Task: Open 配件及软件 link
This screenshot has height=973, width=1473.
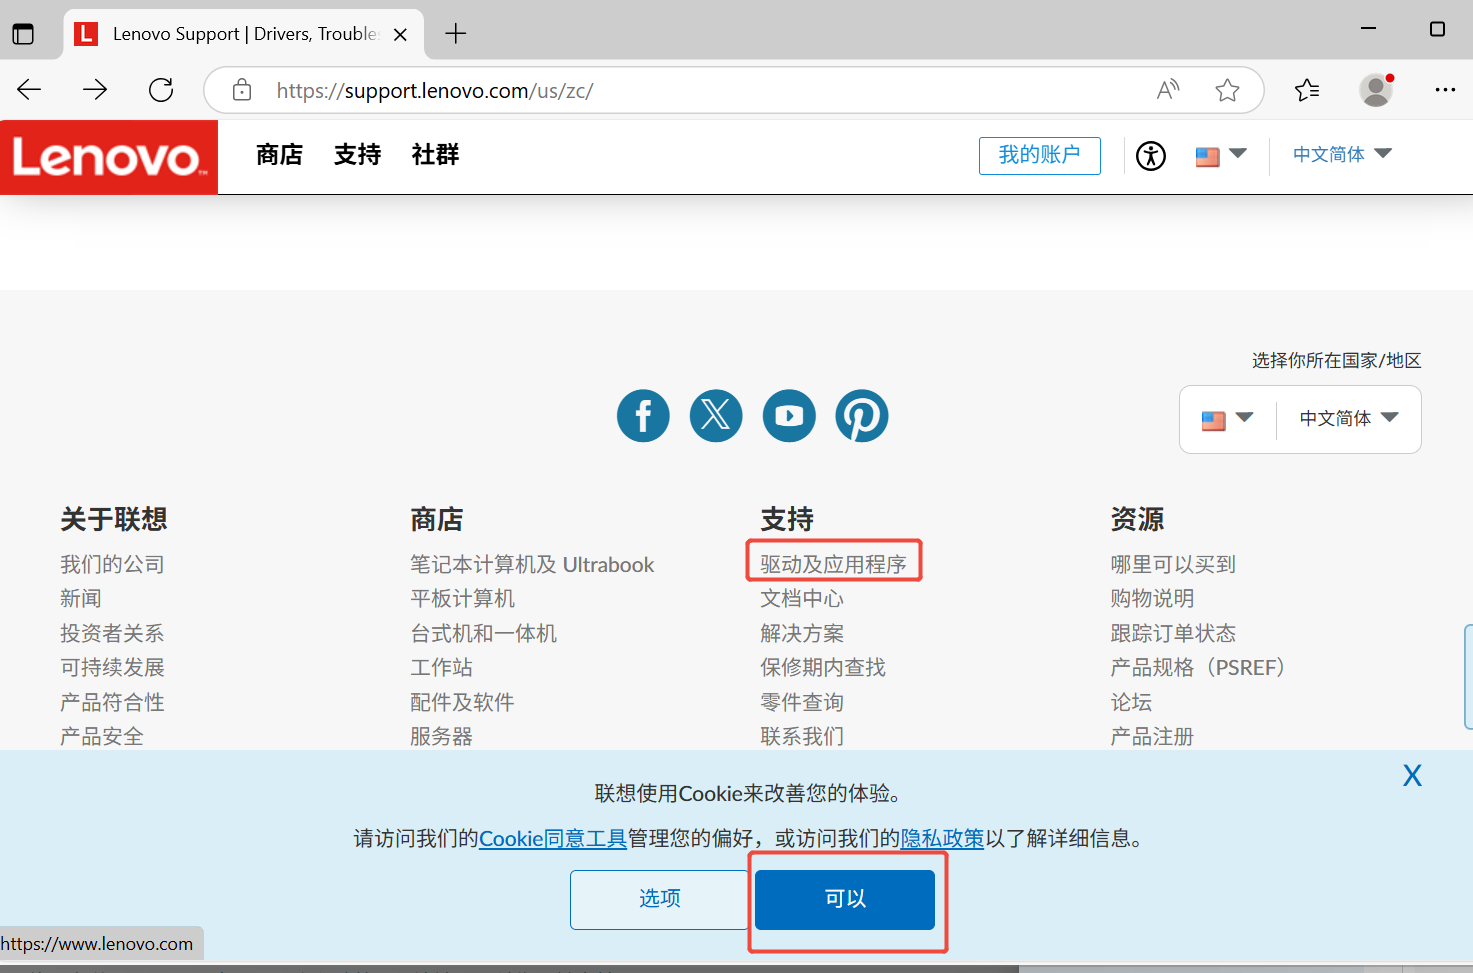Action: 462,702
